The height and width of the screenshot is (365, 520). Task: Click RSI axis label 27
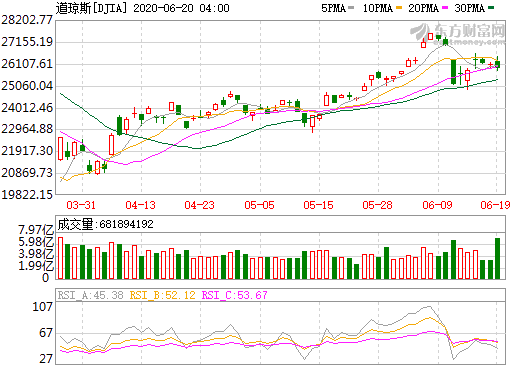(46, 359)
